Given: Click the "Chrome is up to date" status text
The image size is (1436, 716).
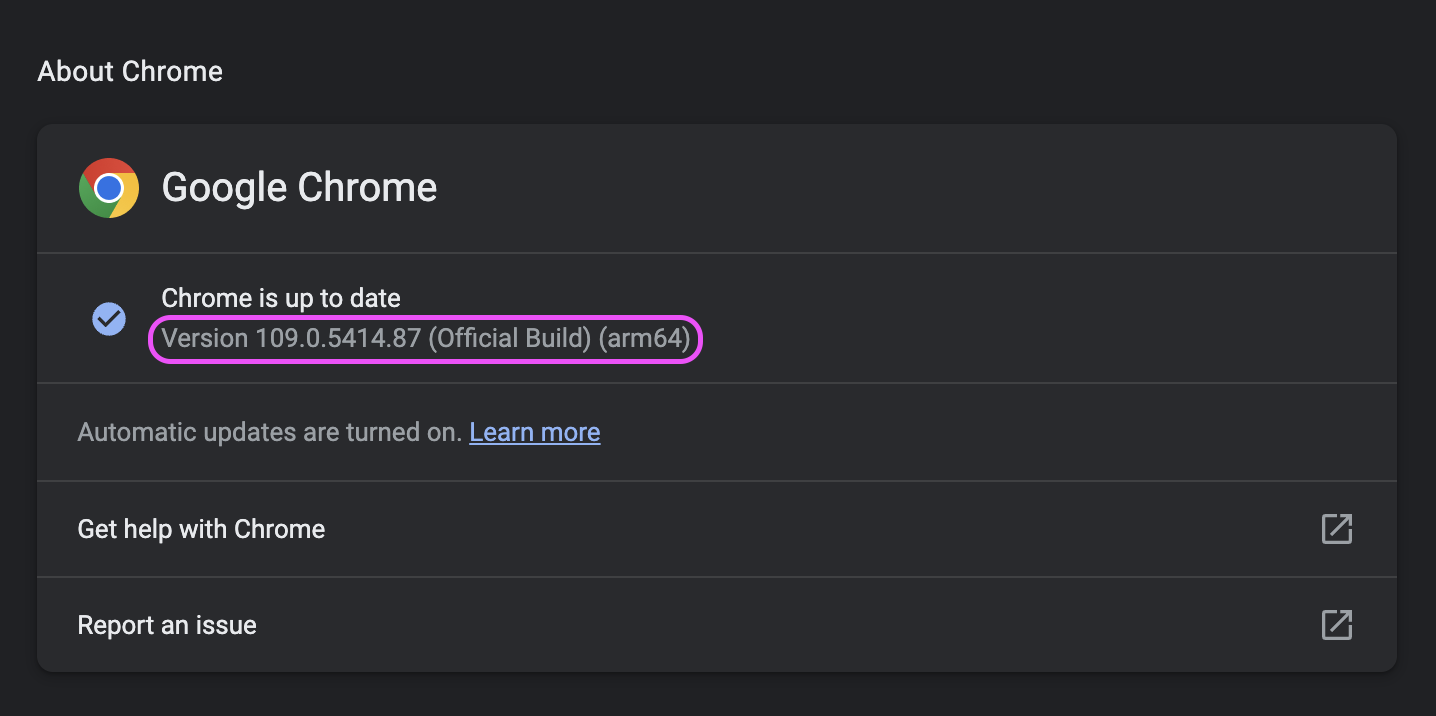Looking at the screenshot, I should pos(281,298).
